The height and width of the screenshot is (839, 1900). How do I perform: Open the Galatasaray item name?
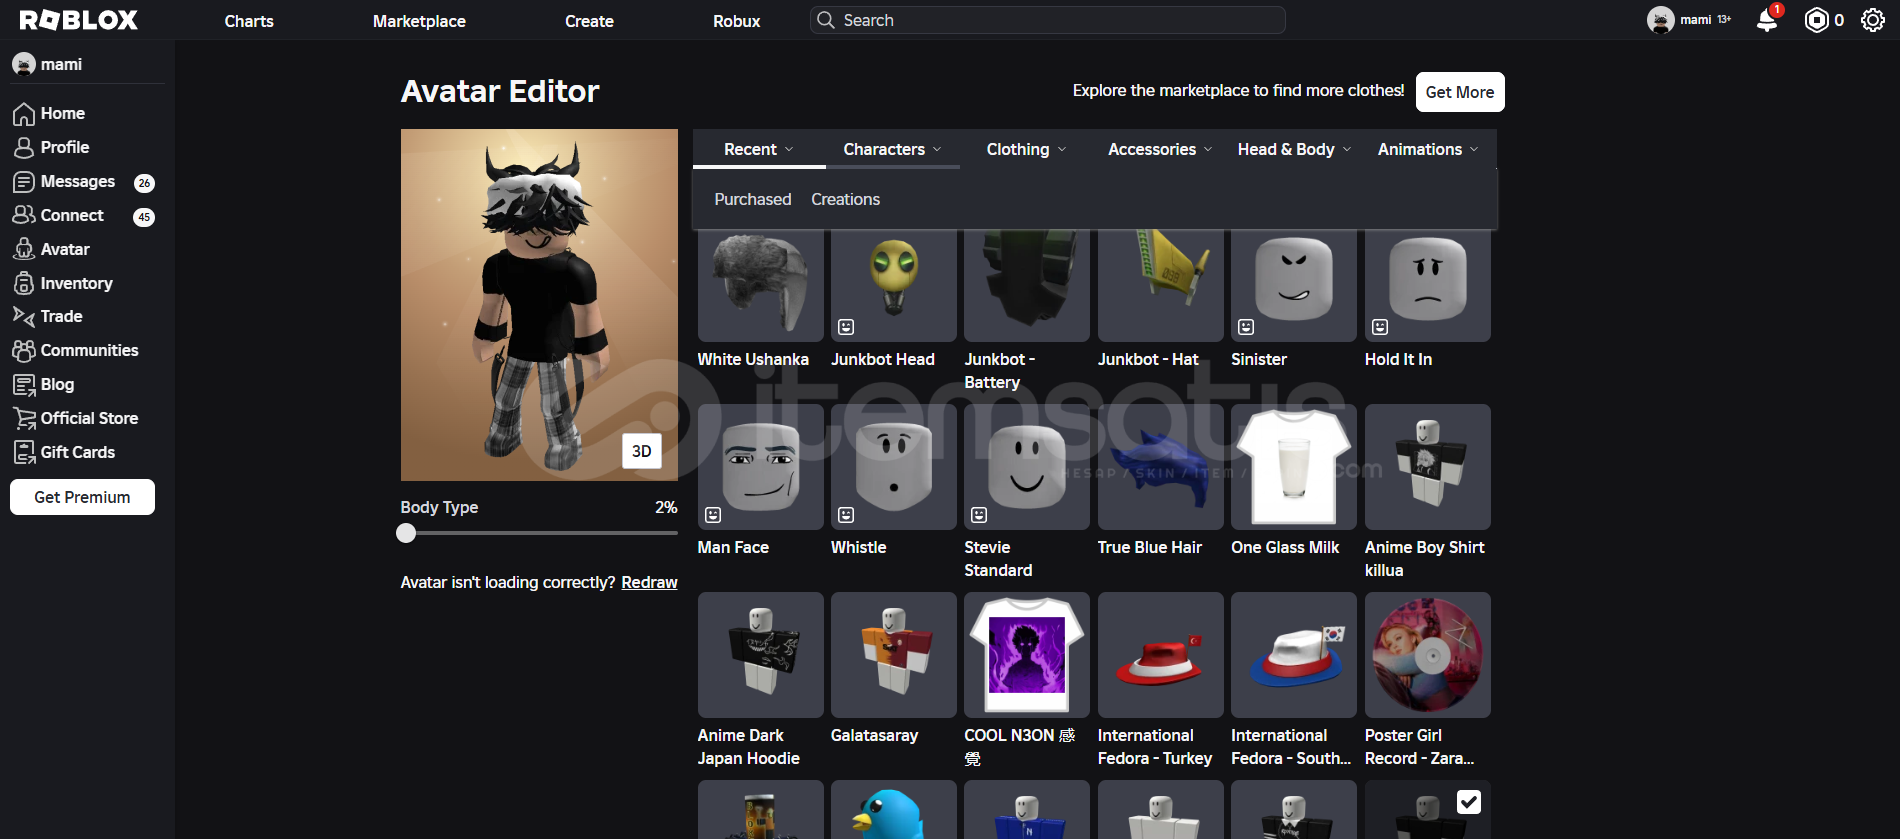point(874,735)
